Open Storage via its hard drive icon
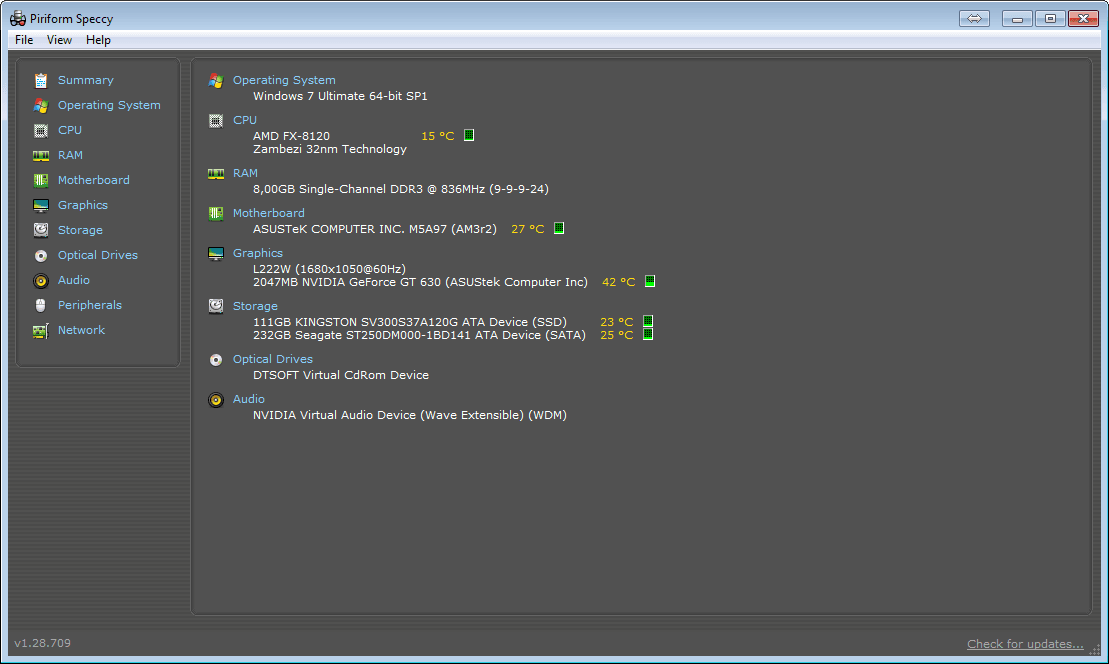The width and height of the screenshot is (1109, 664). pos(41,230)
